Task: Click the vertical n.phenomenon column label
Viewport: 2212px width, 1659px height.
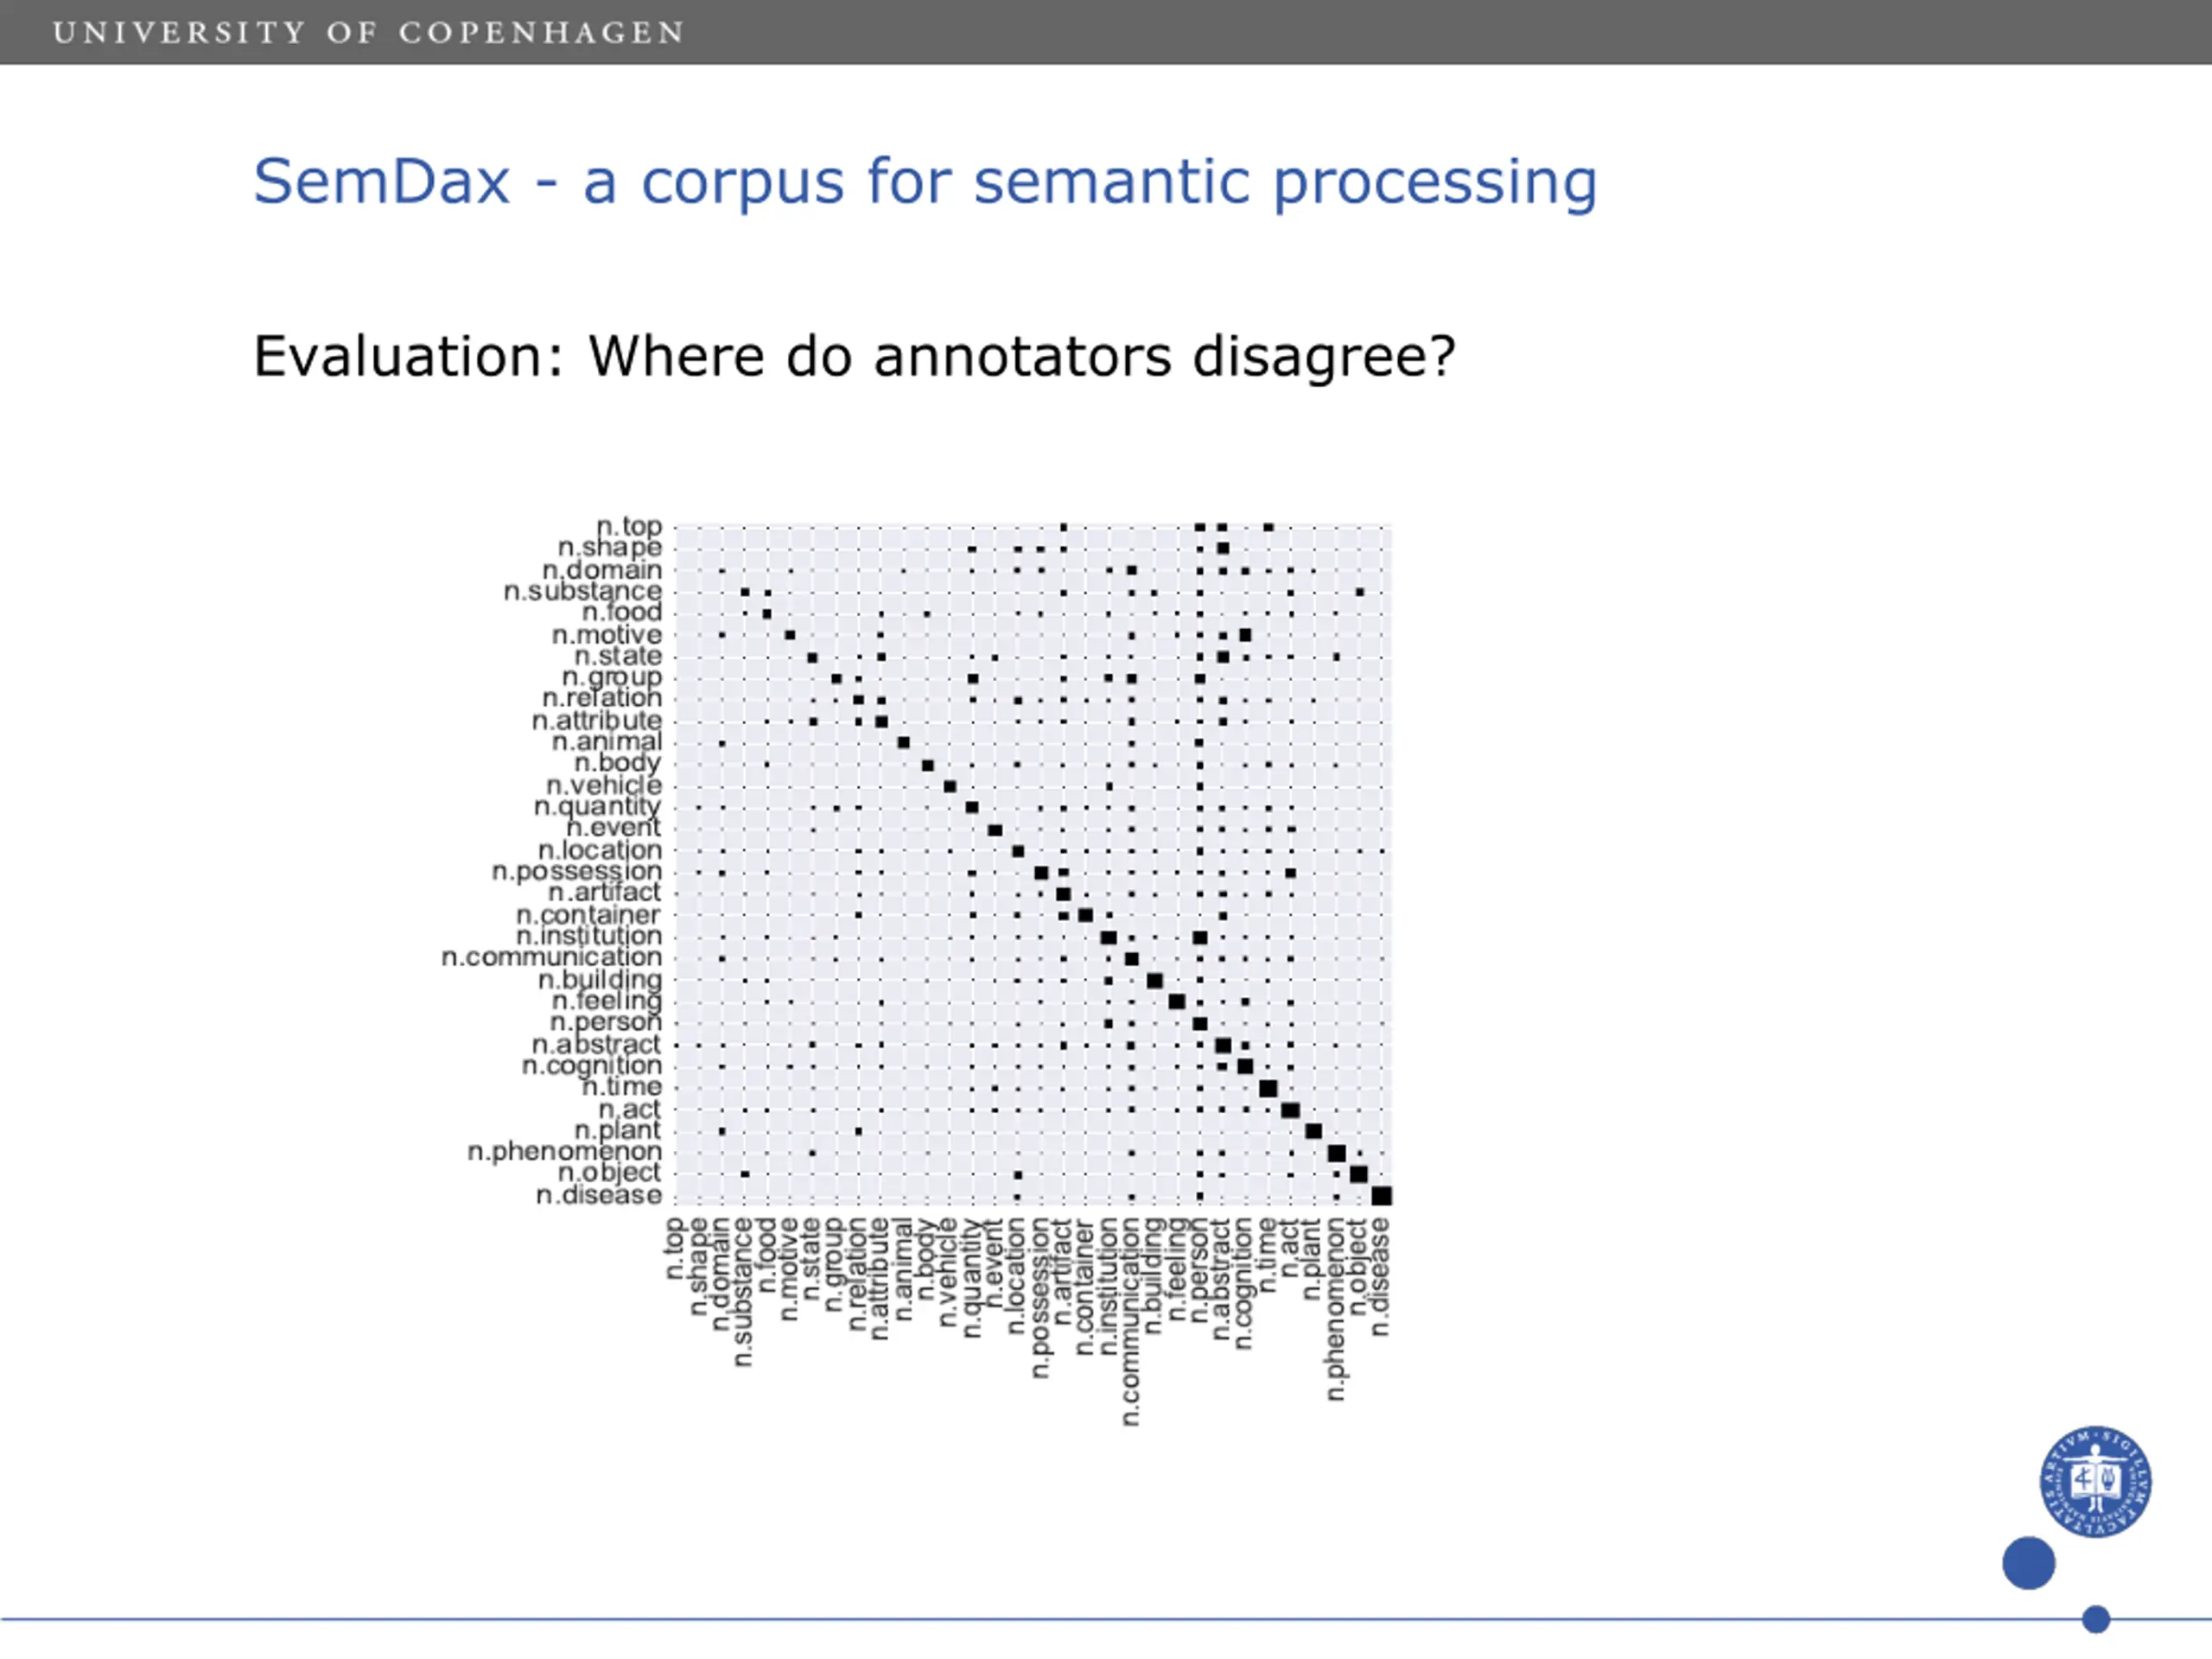Action: 1336,1310
